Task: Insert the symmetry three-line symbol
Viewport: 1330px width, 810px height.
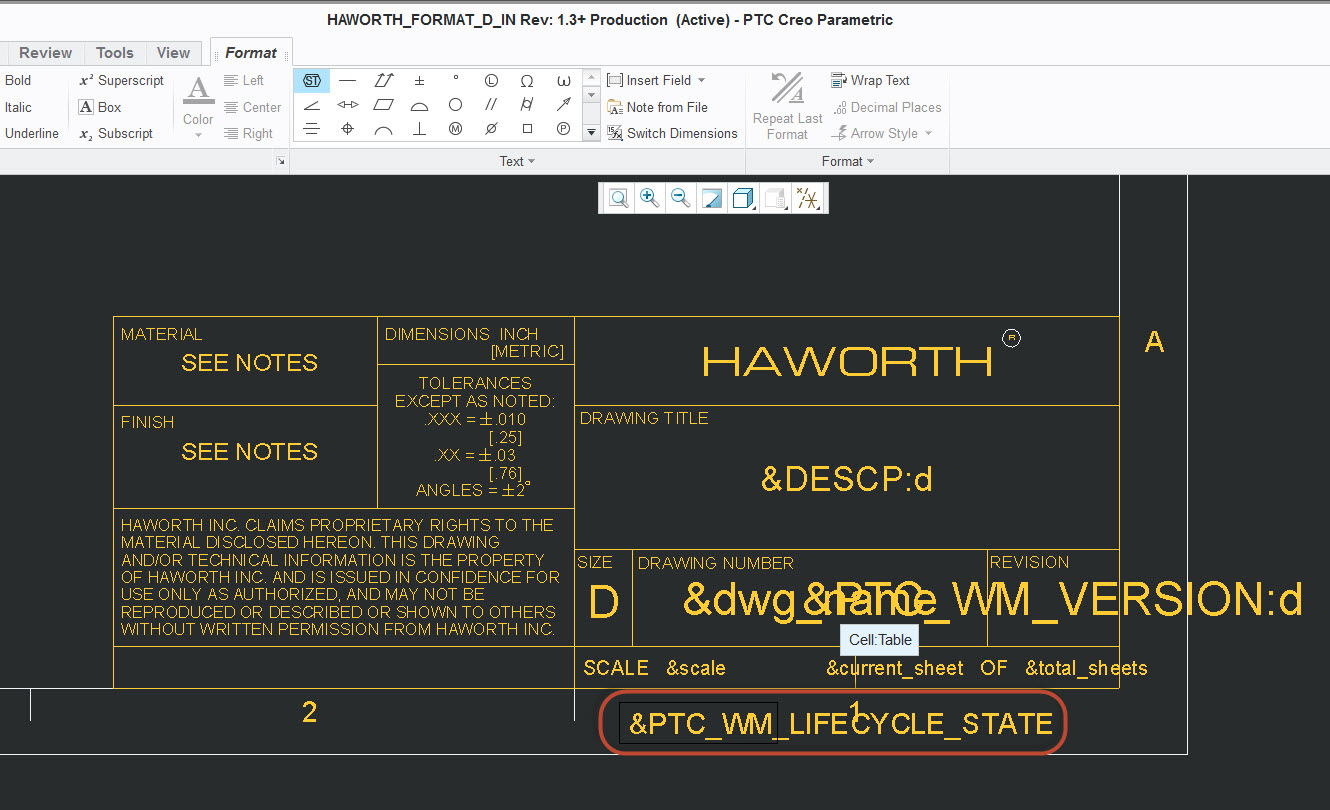Action: (x=312, y=129)
